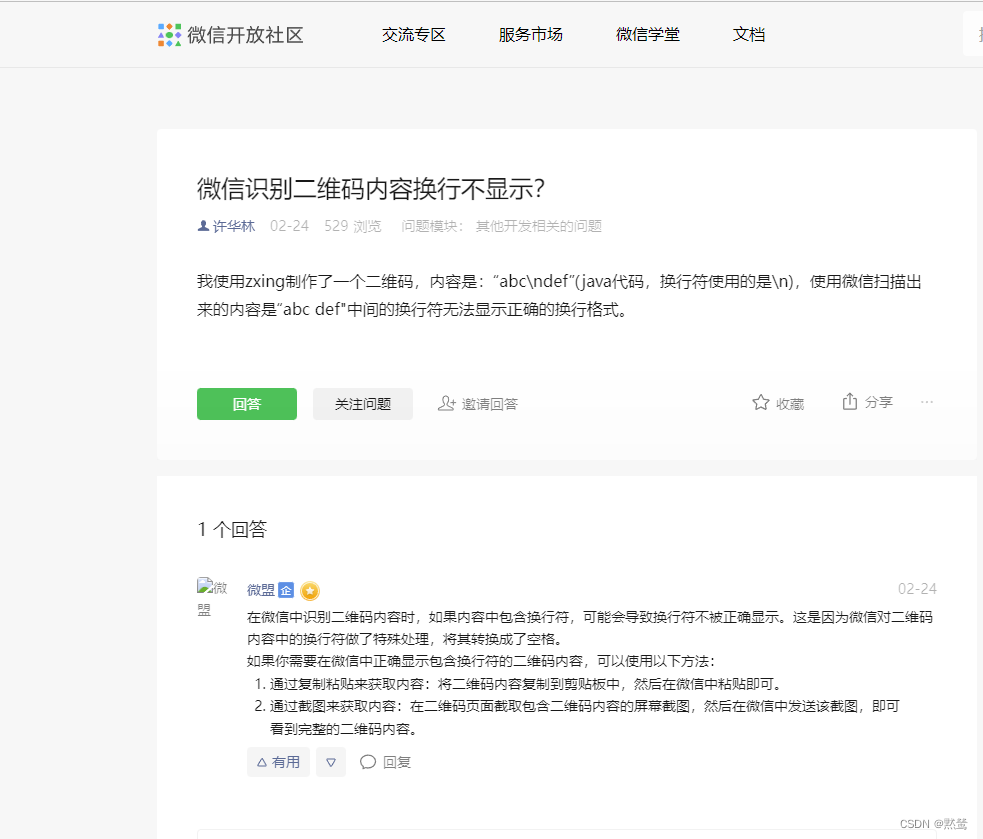Open the author profile 许华林

[x=234, y=226]
